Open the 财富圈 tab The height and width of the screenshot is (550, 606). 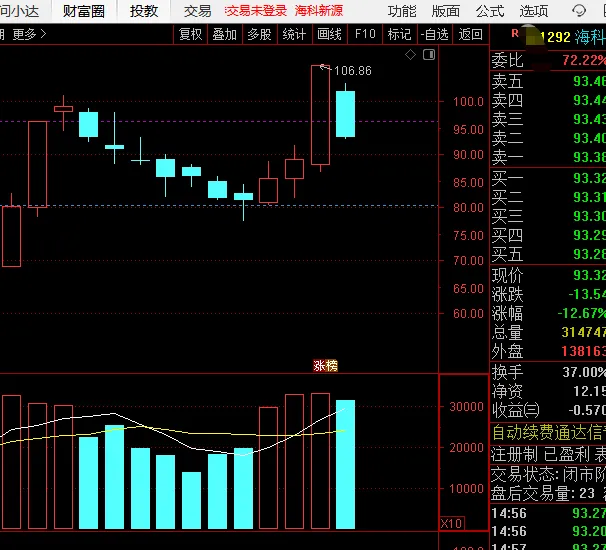(84, 11)
